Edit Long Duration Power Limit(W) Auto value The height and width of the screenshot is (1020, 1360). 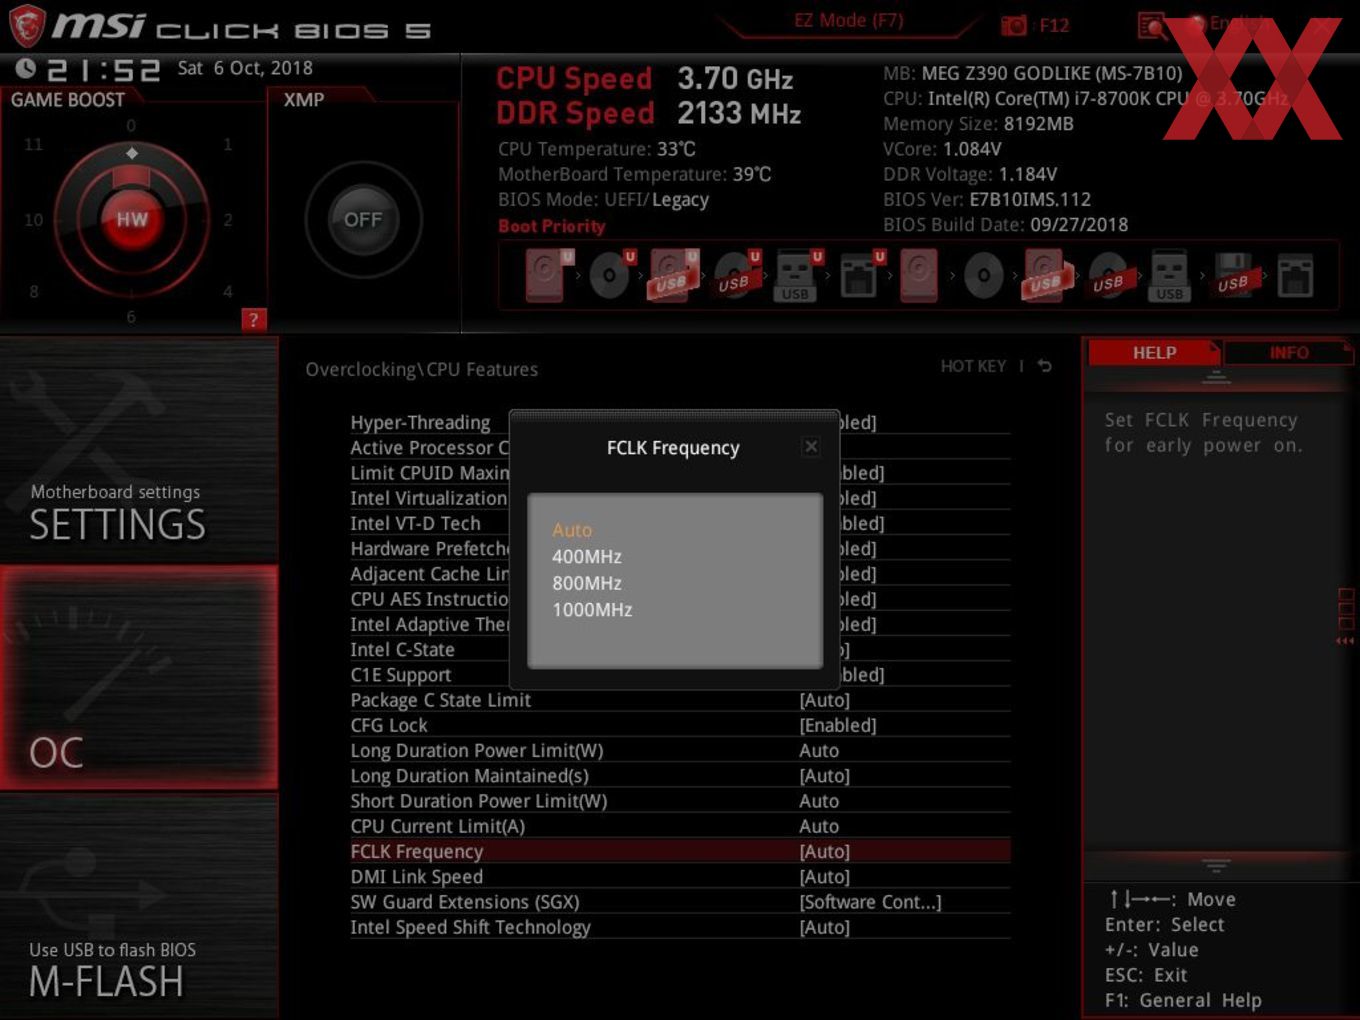819,751
